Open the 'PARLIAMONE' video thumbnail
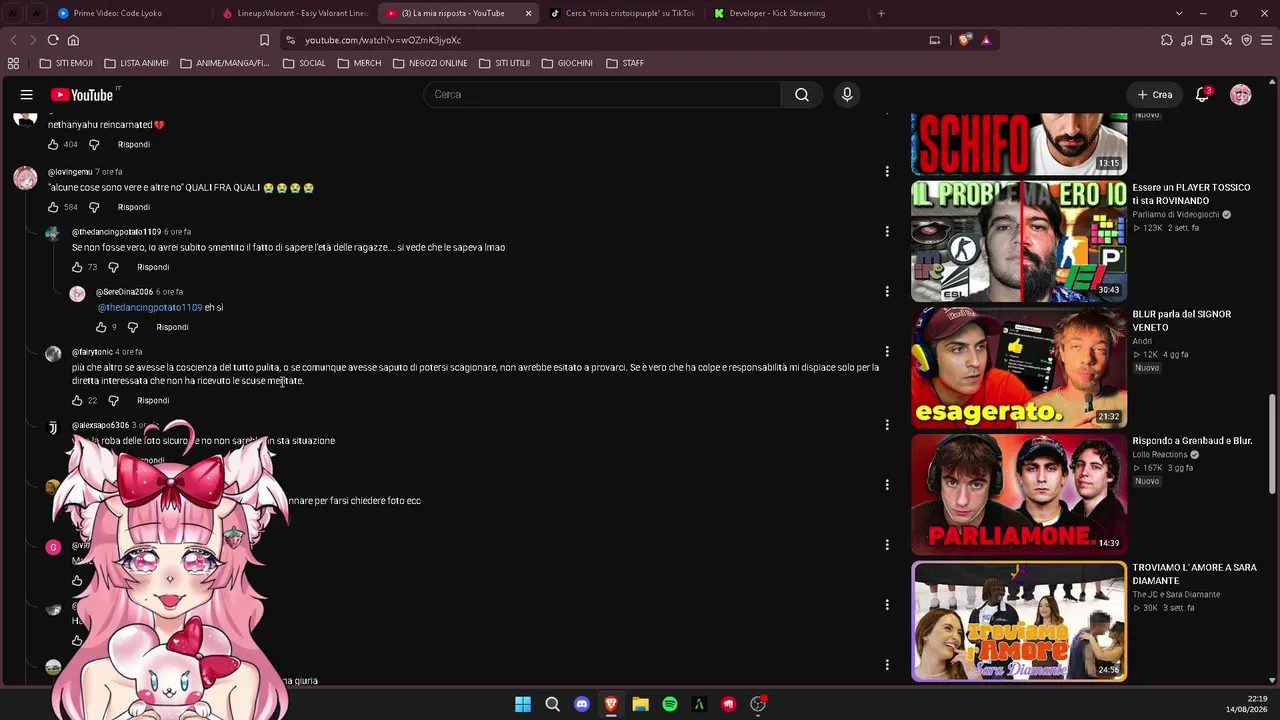The image size is (1280, 720). click(x=1019, y=495)
